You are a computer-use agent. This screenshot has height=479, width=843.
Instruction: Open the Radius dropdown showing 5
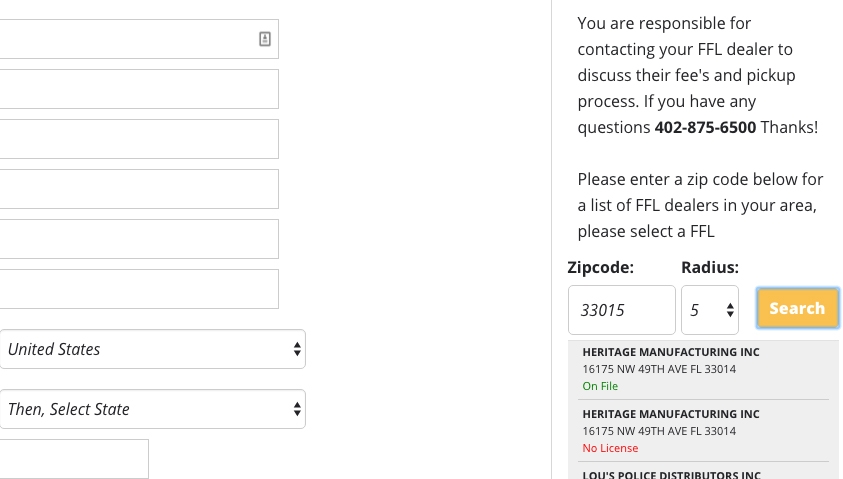pyautogui.click(x=710, y=310)
